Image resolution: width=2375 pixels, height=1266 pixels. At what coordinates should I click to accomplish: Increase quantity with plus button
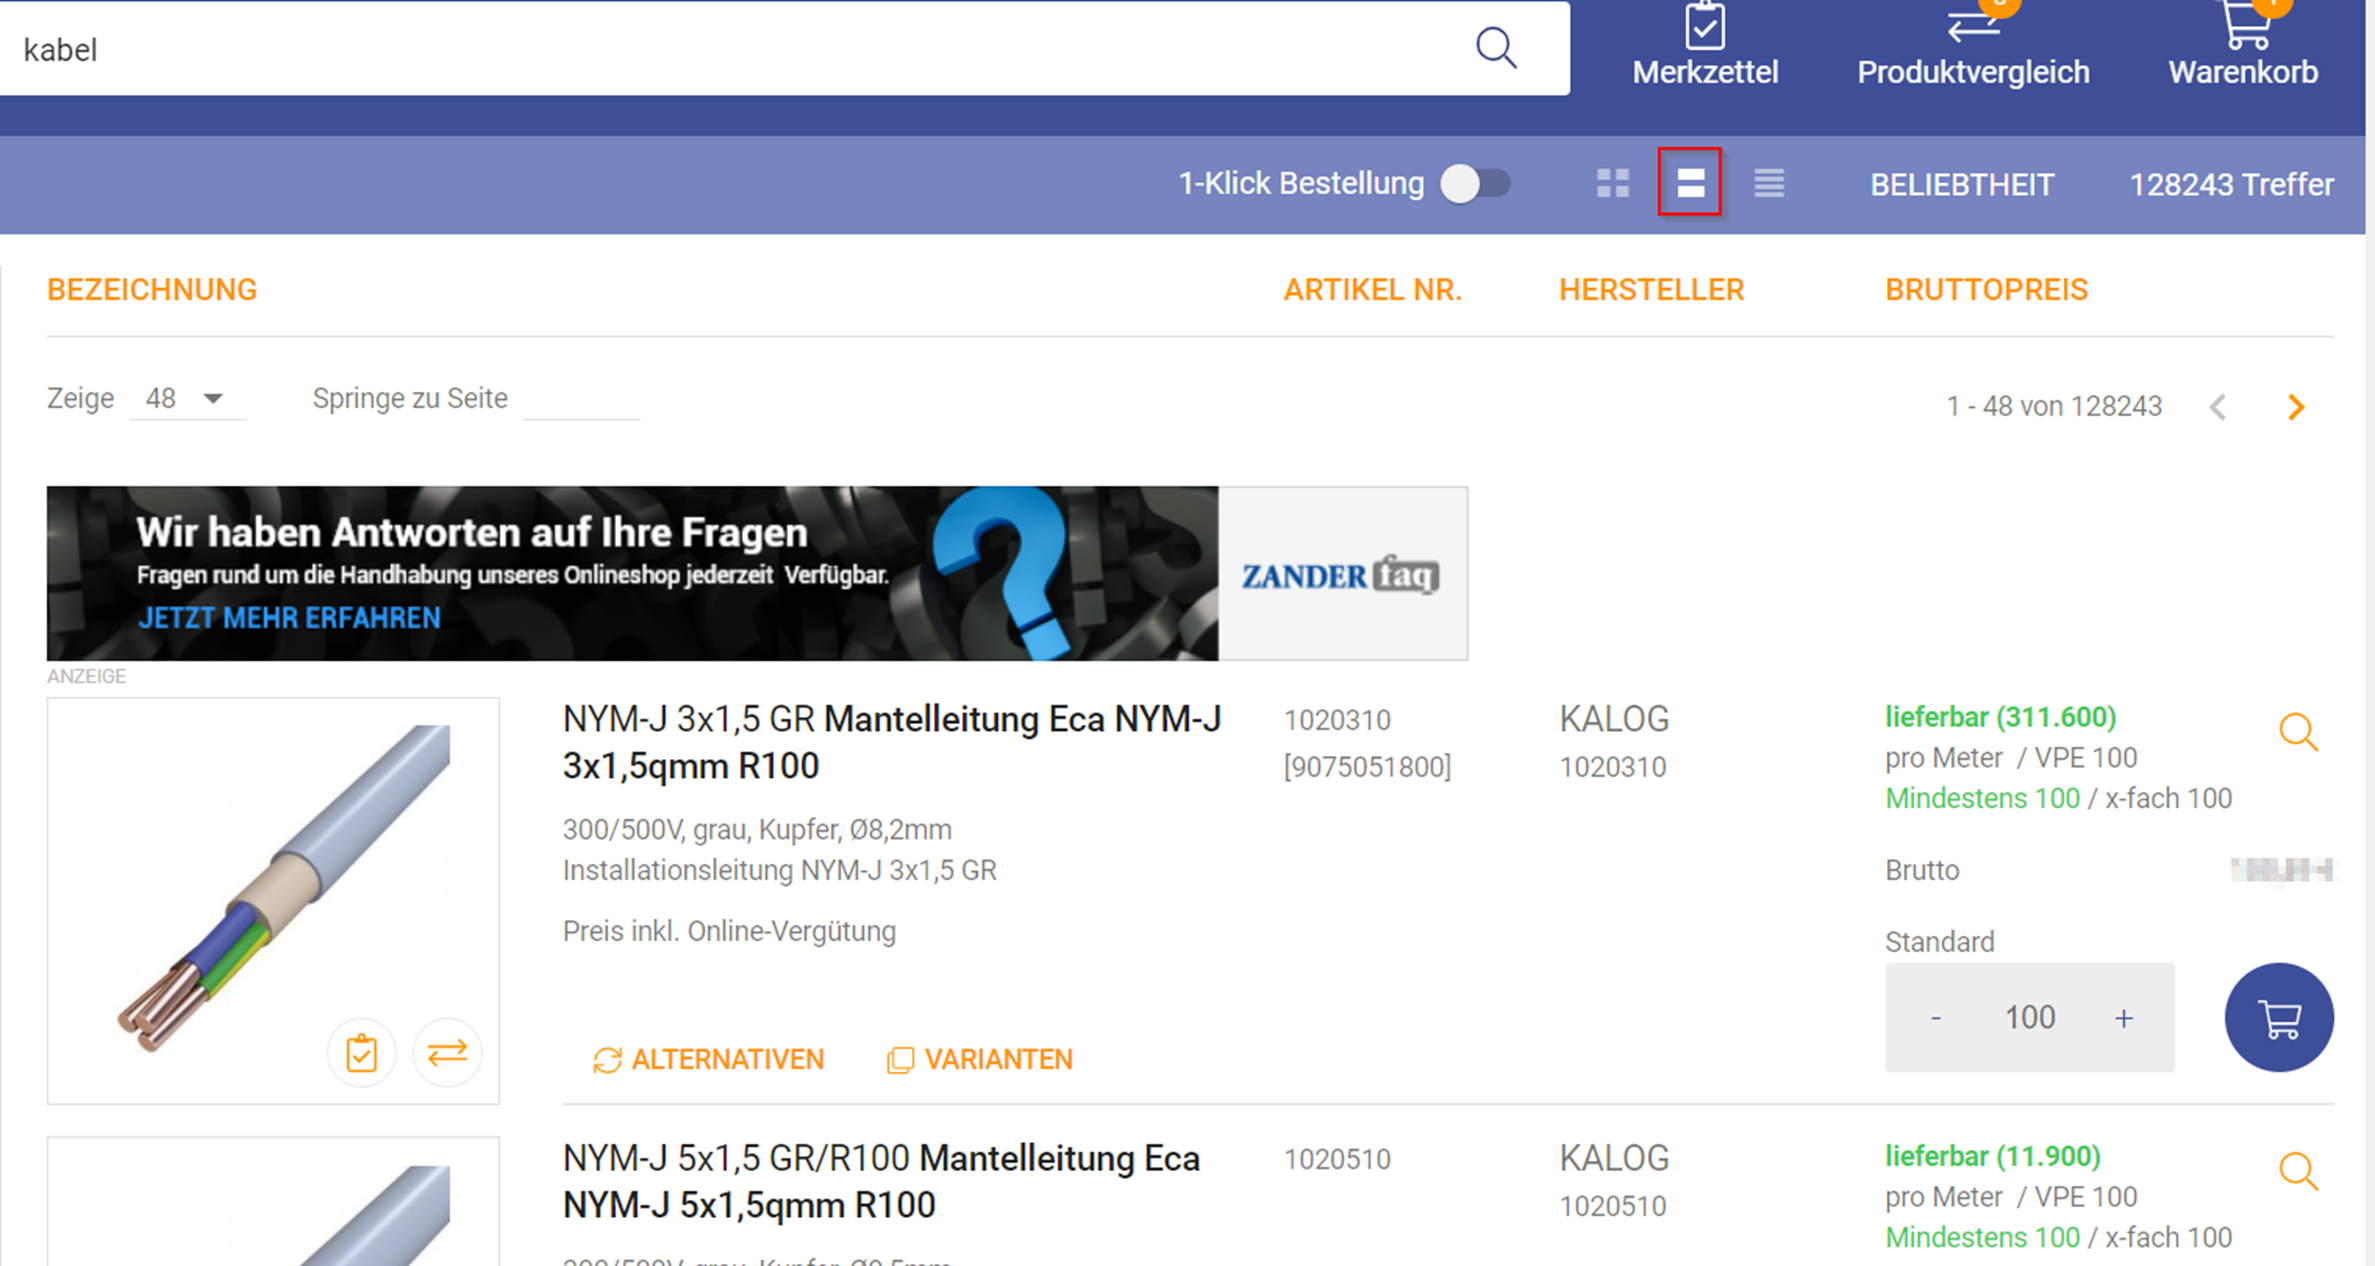(2123, 1018)
